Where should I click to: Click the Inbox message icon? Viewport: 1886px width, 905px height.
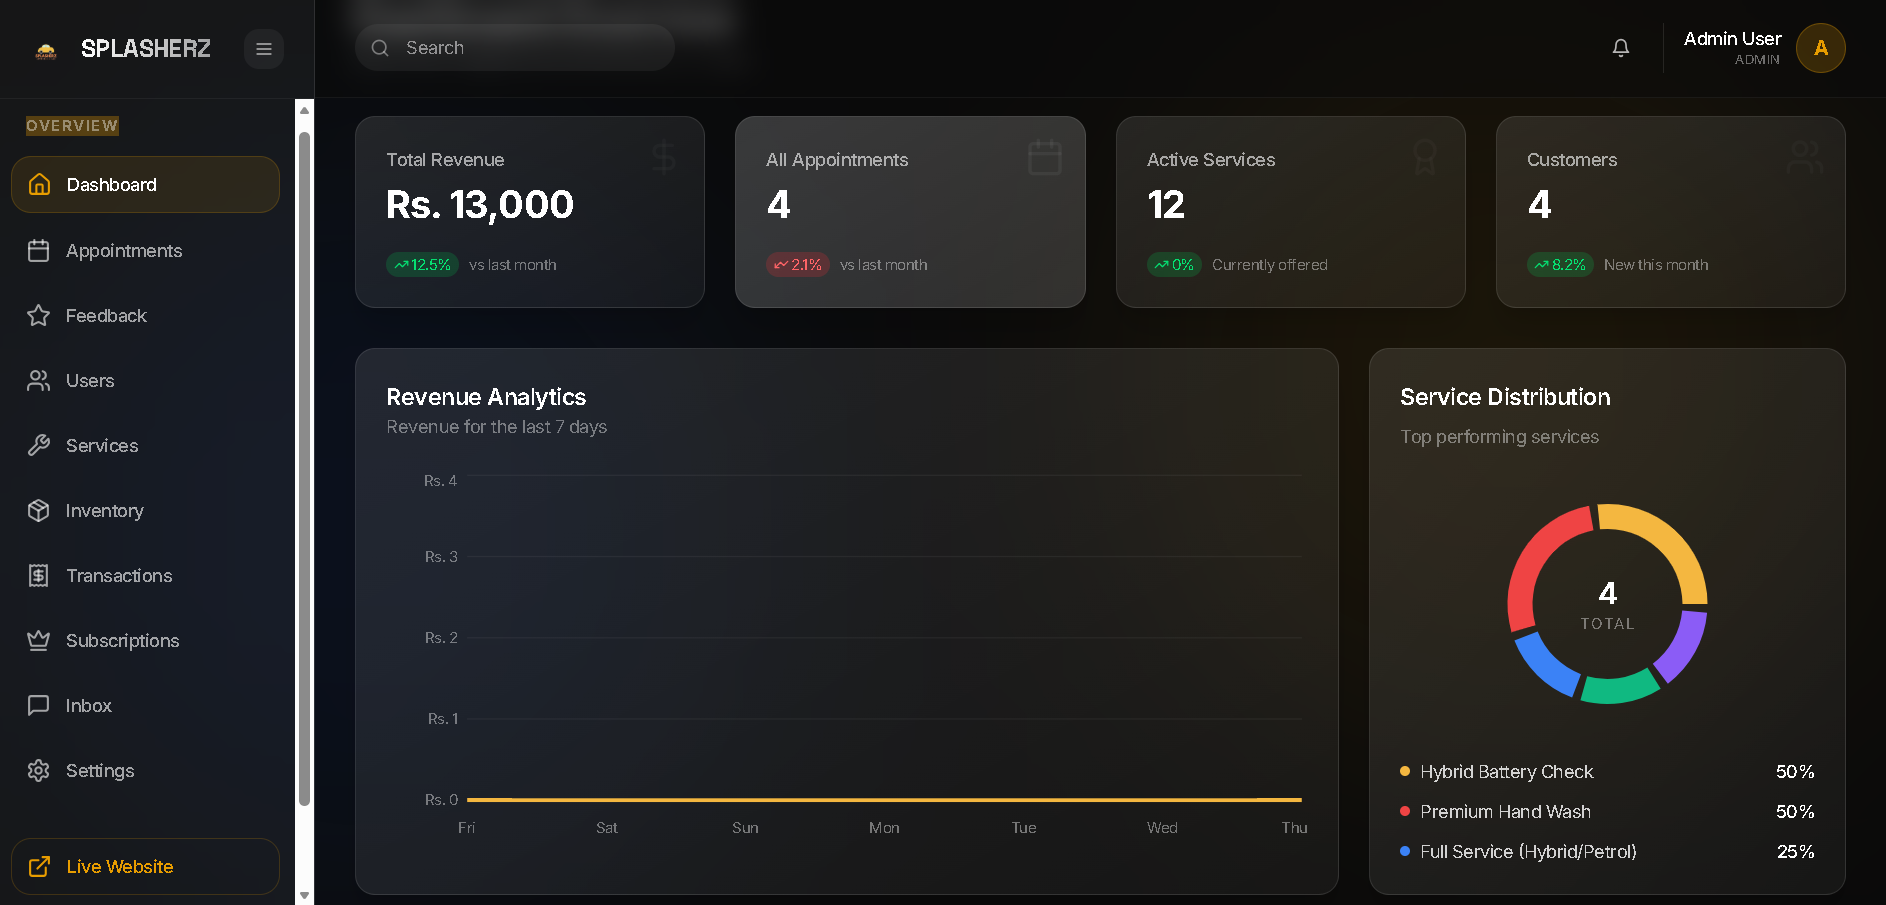coord(39,706)
